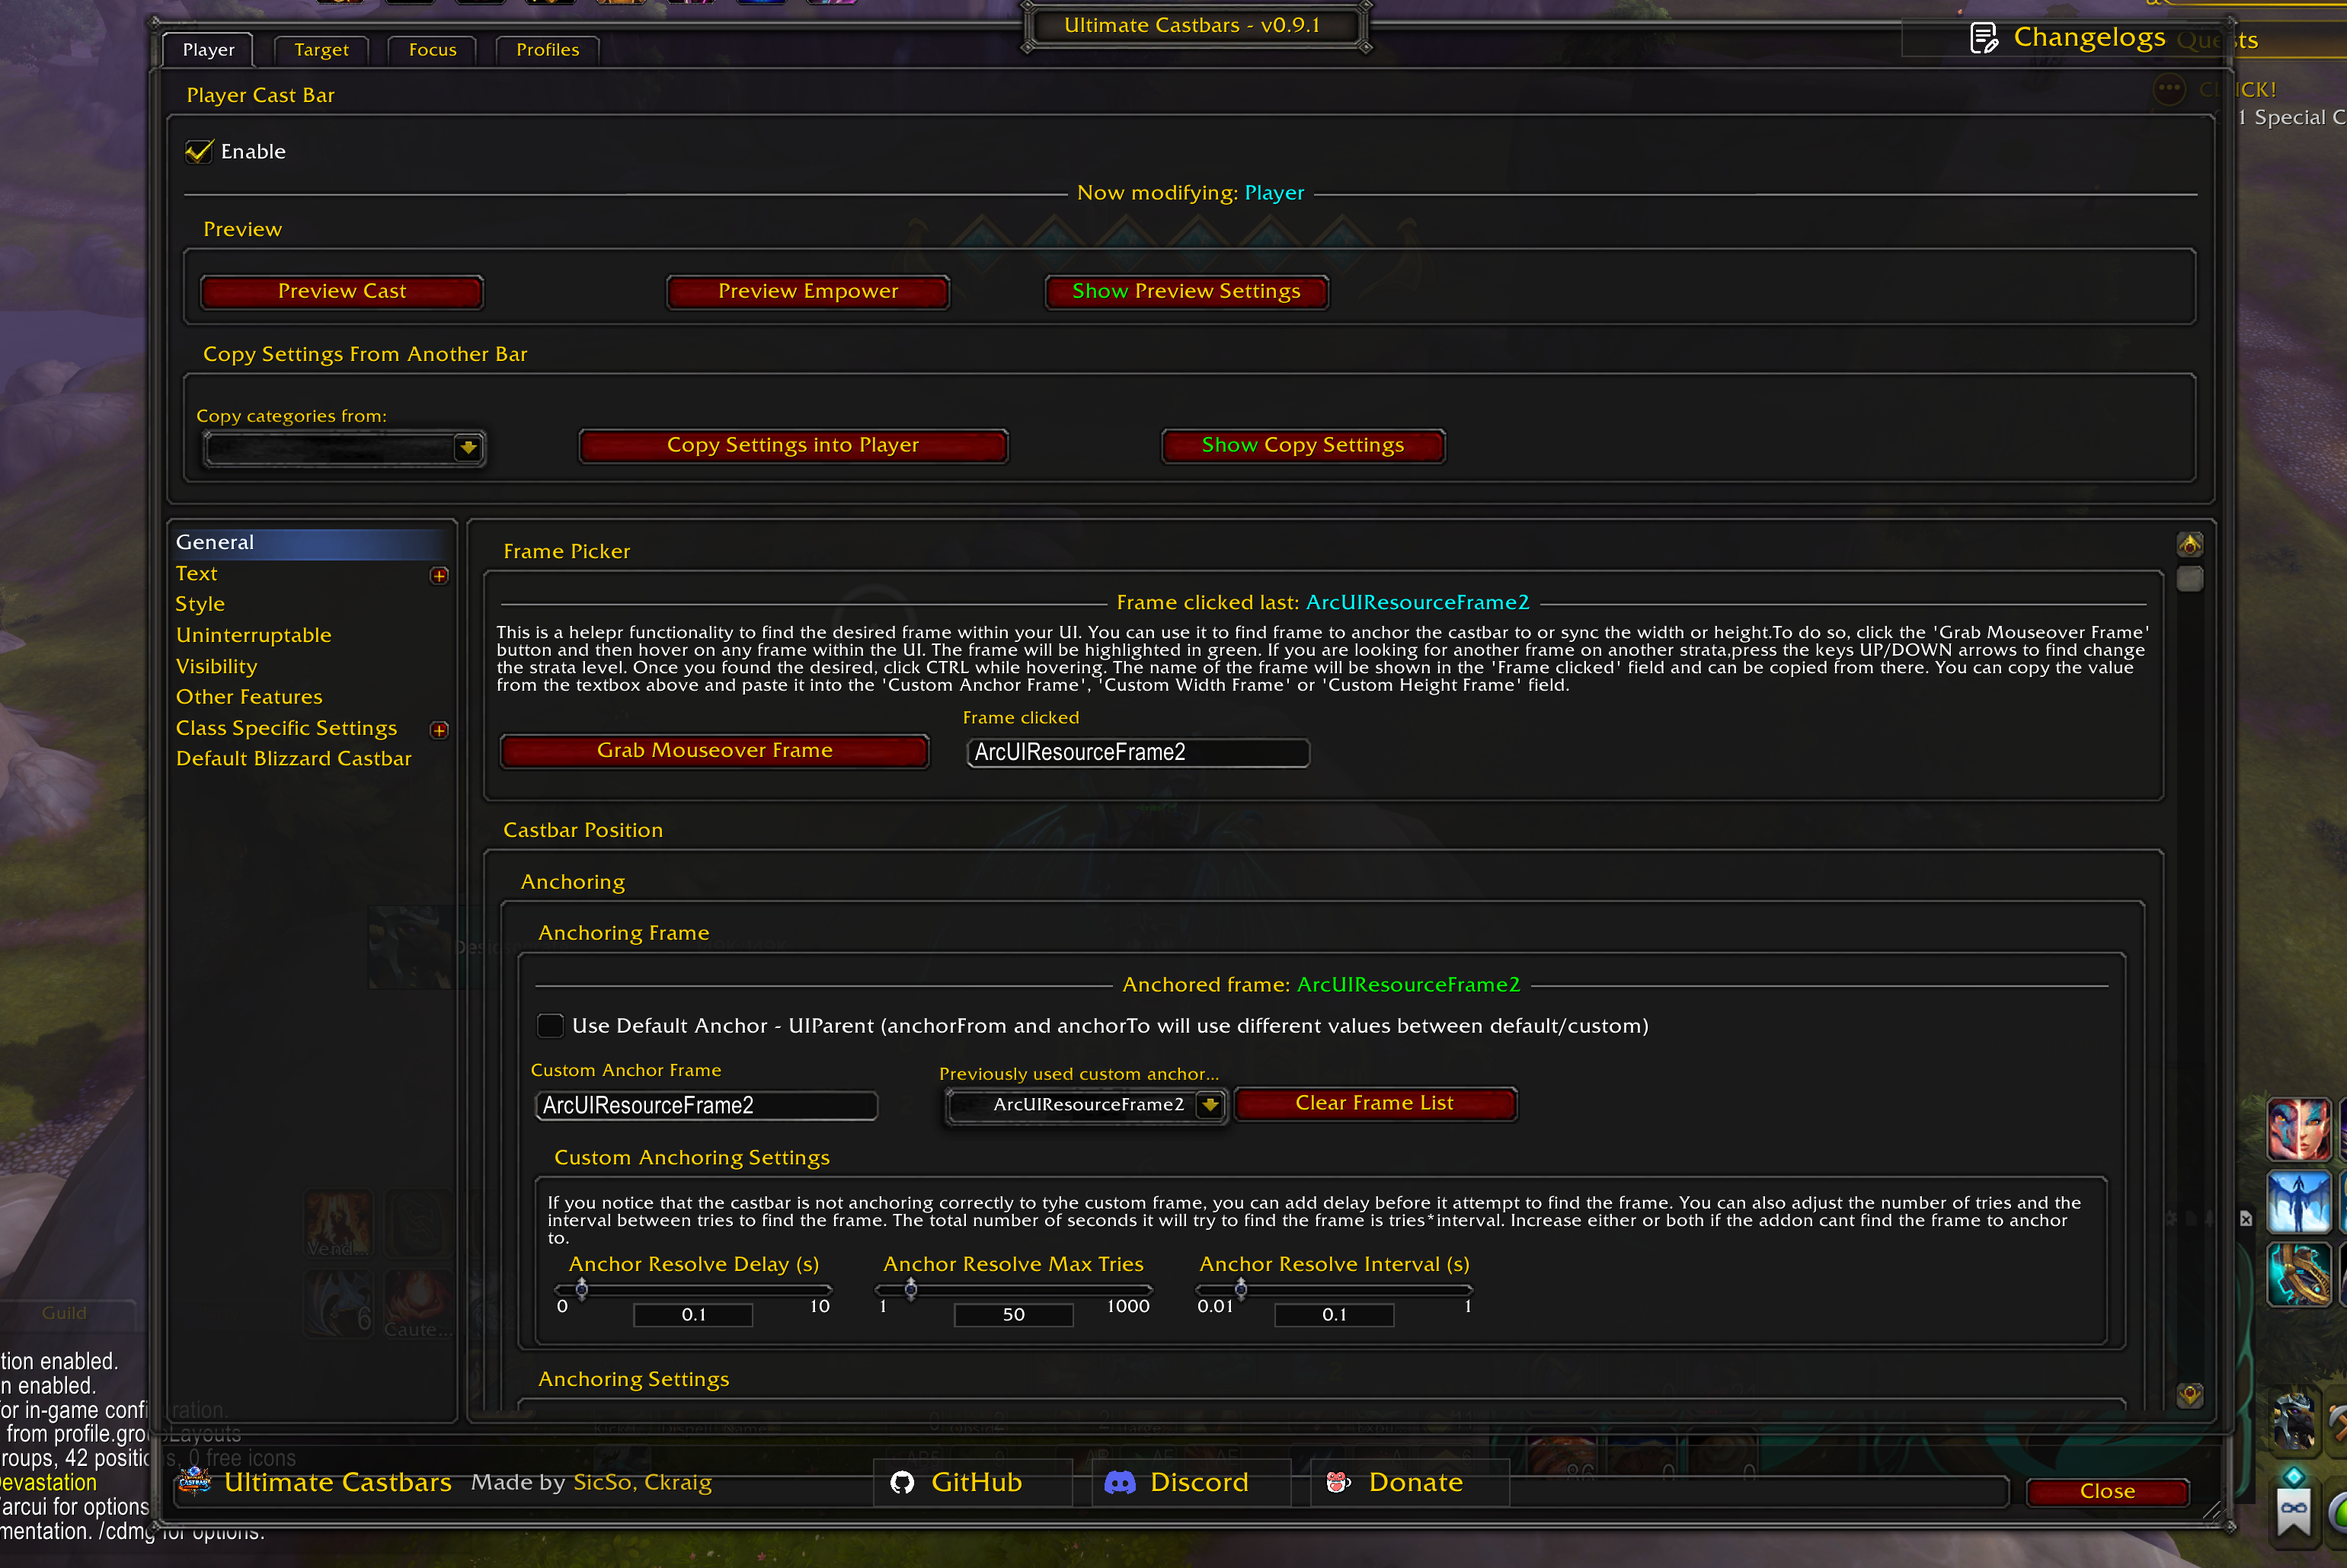Viewport: 2347px width, 1568px height.
Task: Open the Donate link
Action: (x=1409, y=1482)
